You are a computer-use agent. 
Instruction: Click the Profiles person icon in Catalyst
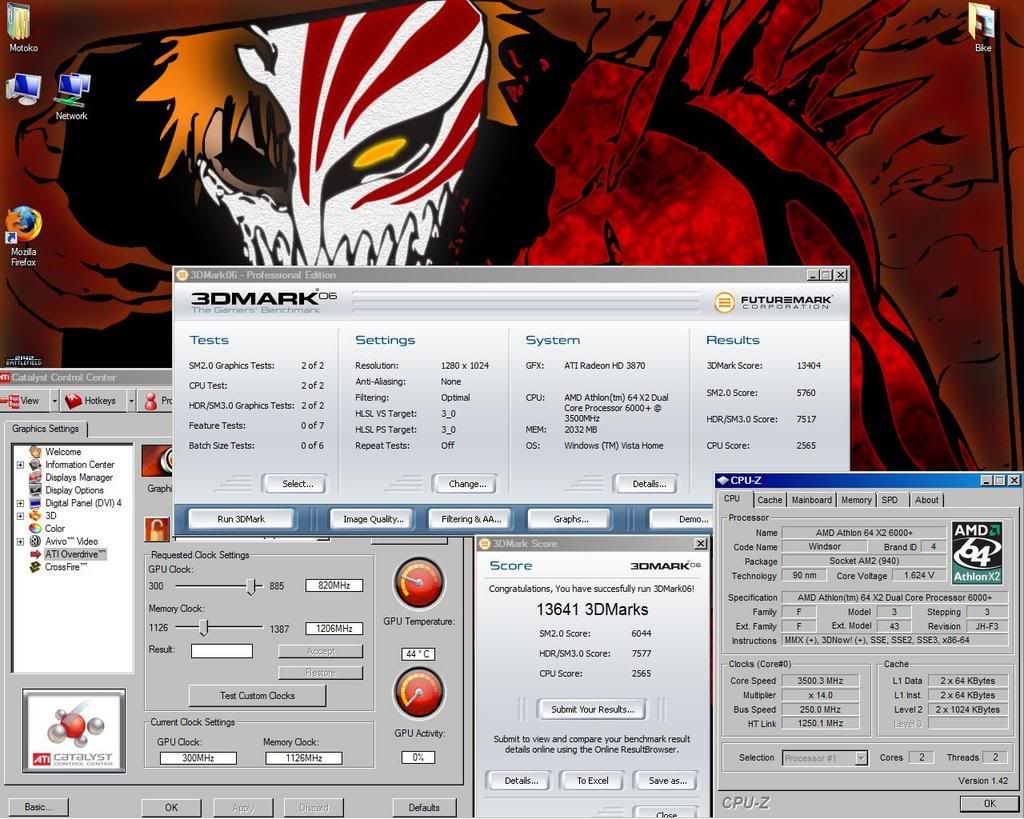pyautogui.click(x=151, y=400)
